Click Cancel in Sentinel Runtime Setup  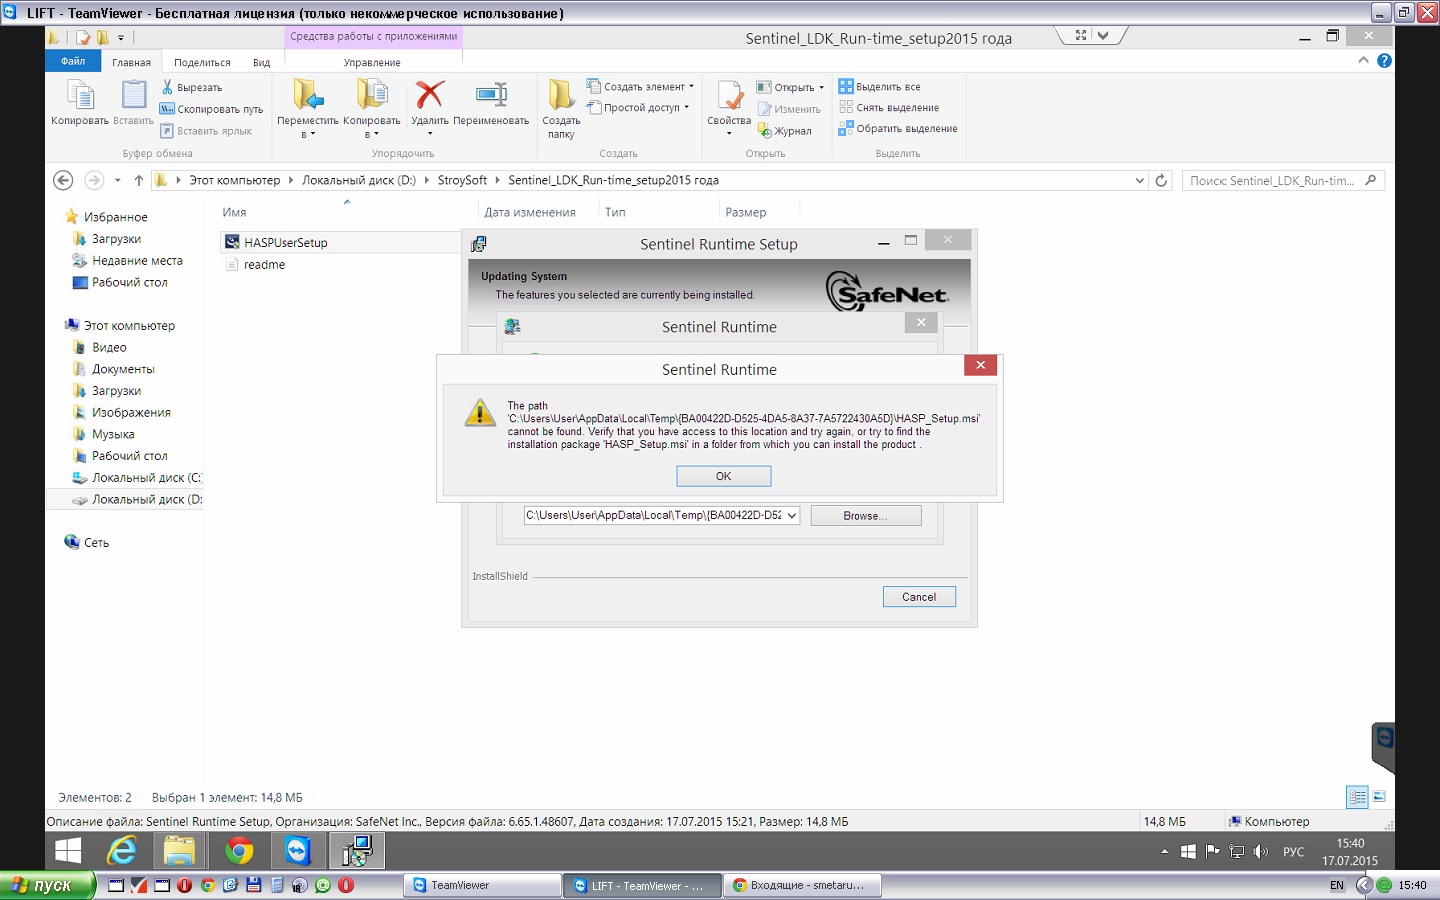[919, 597]
